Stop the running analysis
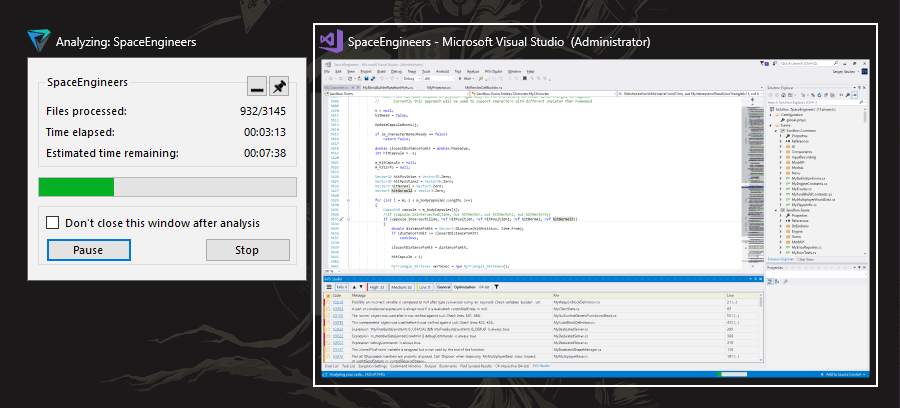This screenshot has width=900, height=408. (x=247, y=250)
